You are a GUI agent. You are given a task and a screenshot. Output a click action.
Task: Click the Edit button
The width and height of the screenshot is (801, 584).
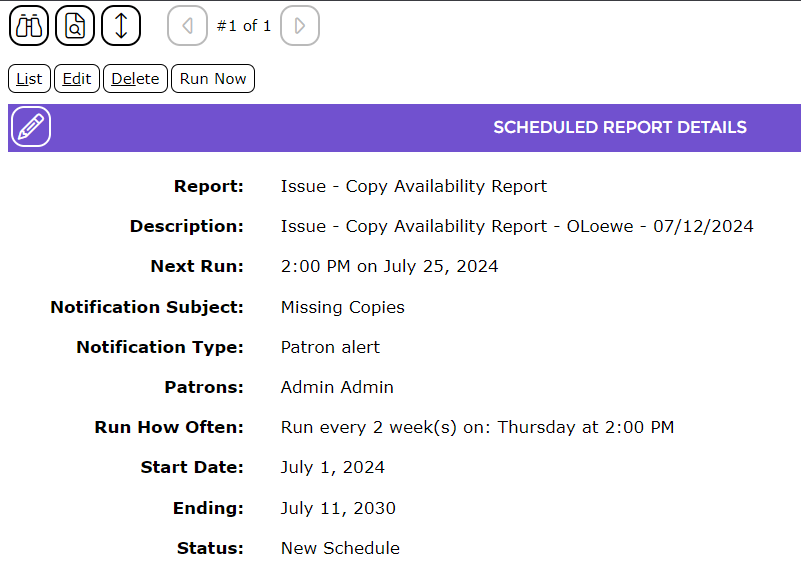[77, 79]
